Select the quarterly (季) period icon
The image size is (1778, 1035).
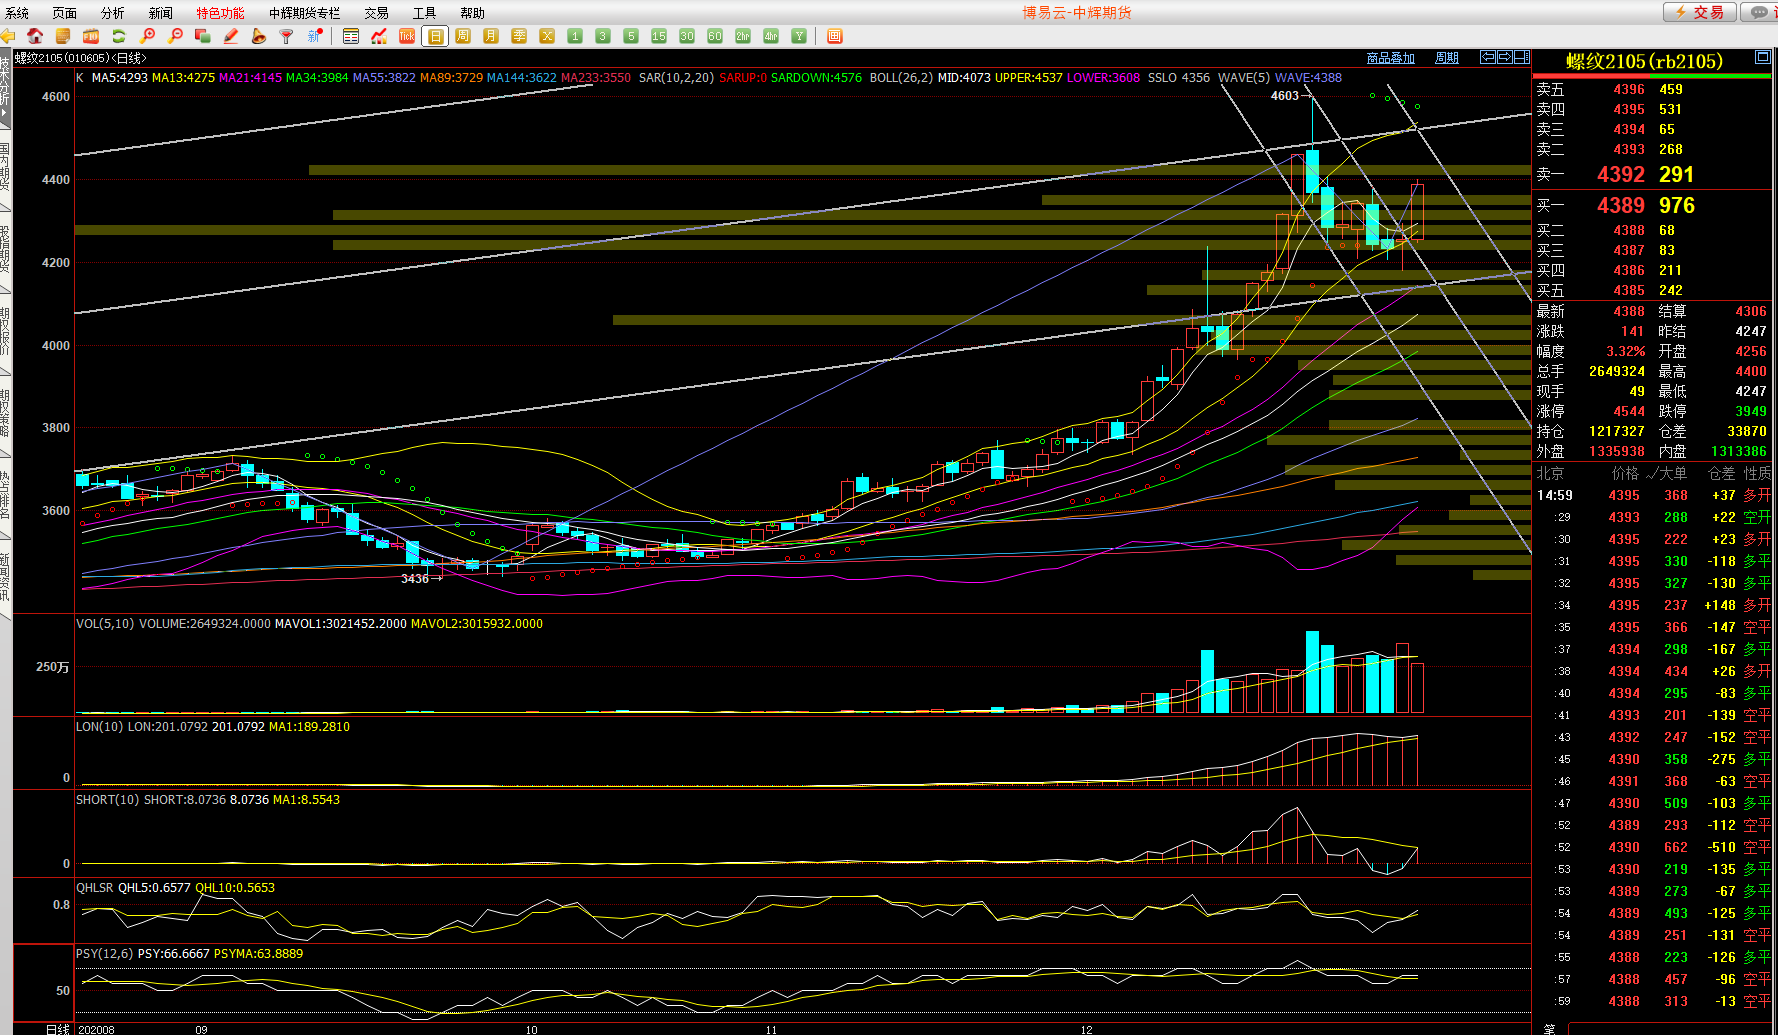click(519, 36)
